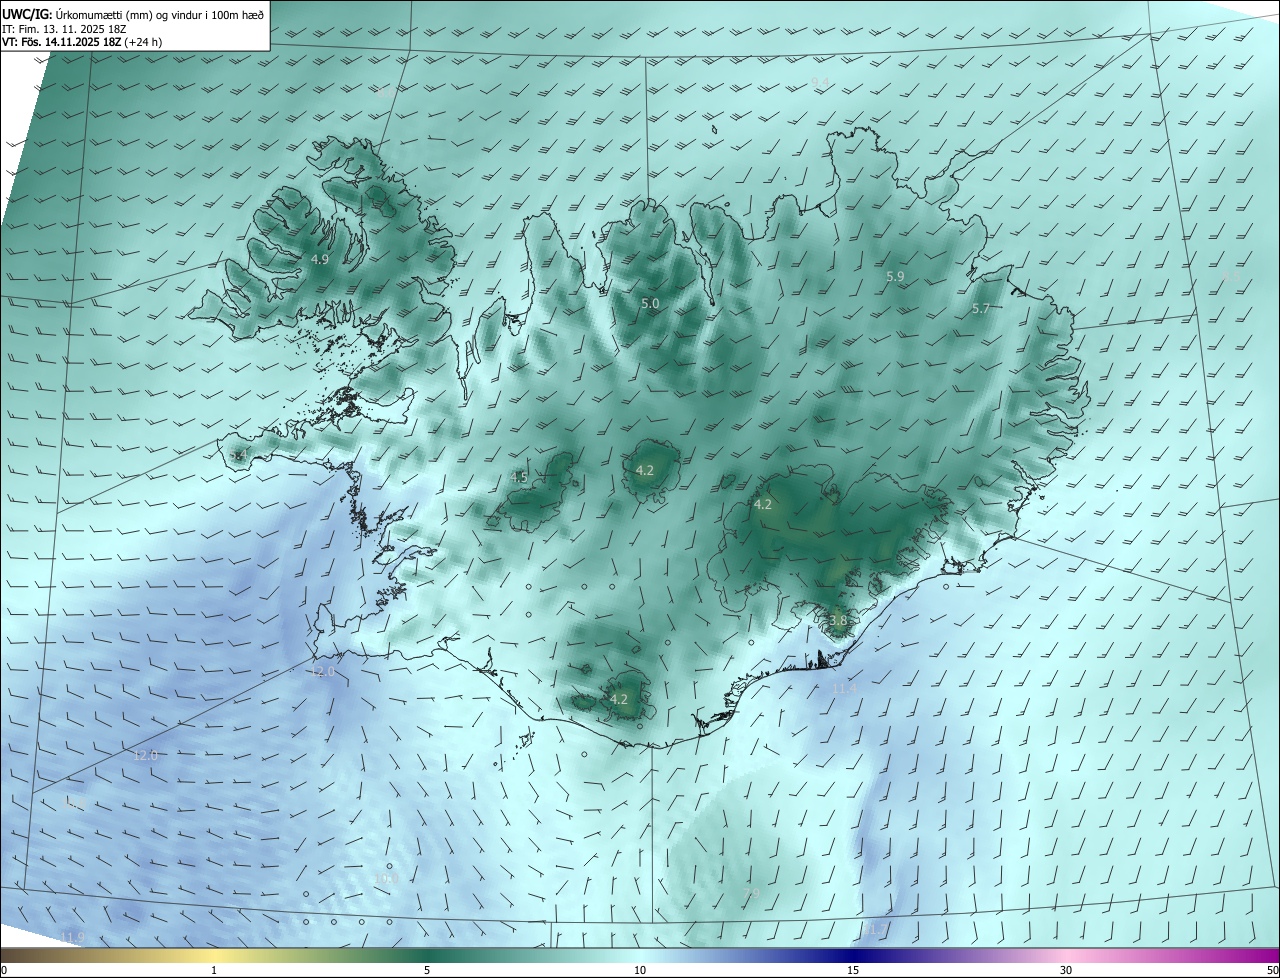Click the 4.9 value on the Westfjords
Image resolution: width=1280 pixels, height=978 pixels.
click(x=319, y=259)
